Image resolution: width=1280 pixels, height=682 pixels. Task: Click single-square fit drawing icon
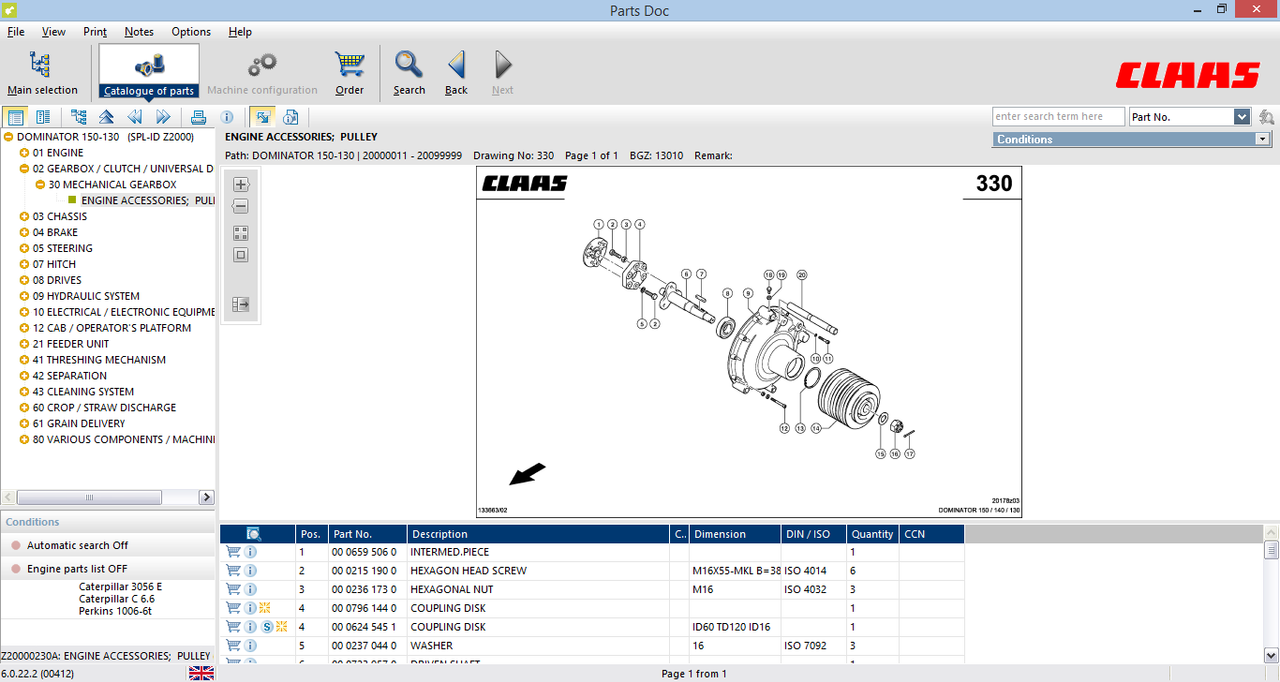click(x=240, y=255)
